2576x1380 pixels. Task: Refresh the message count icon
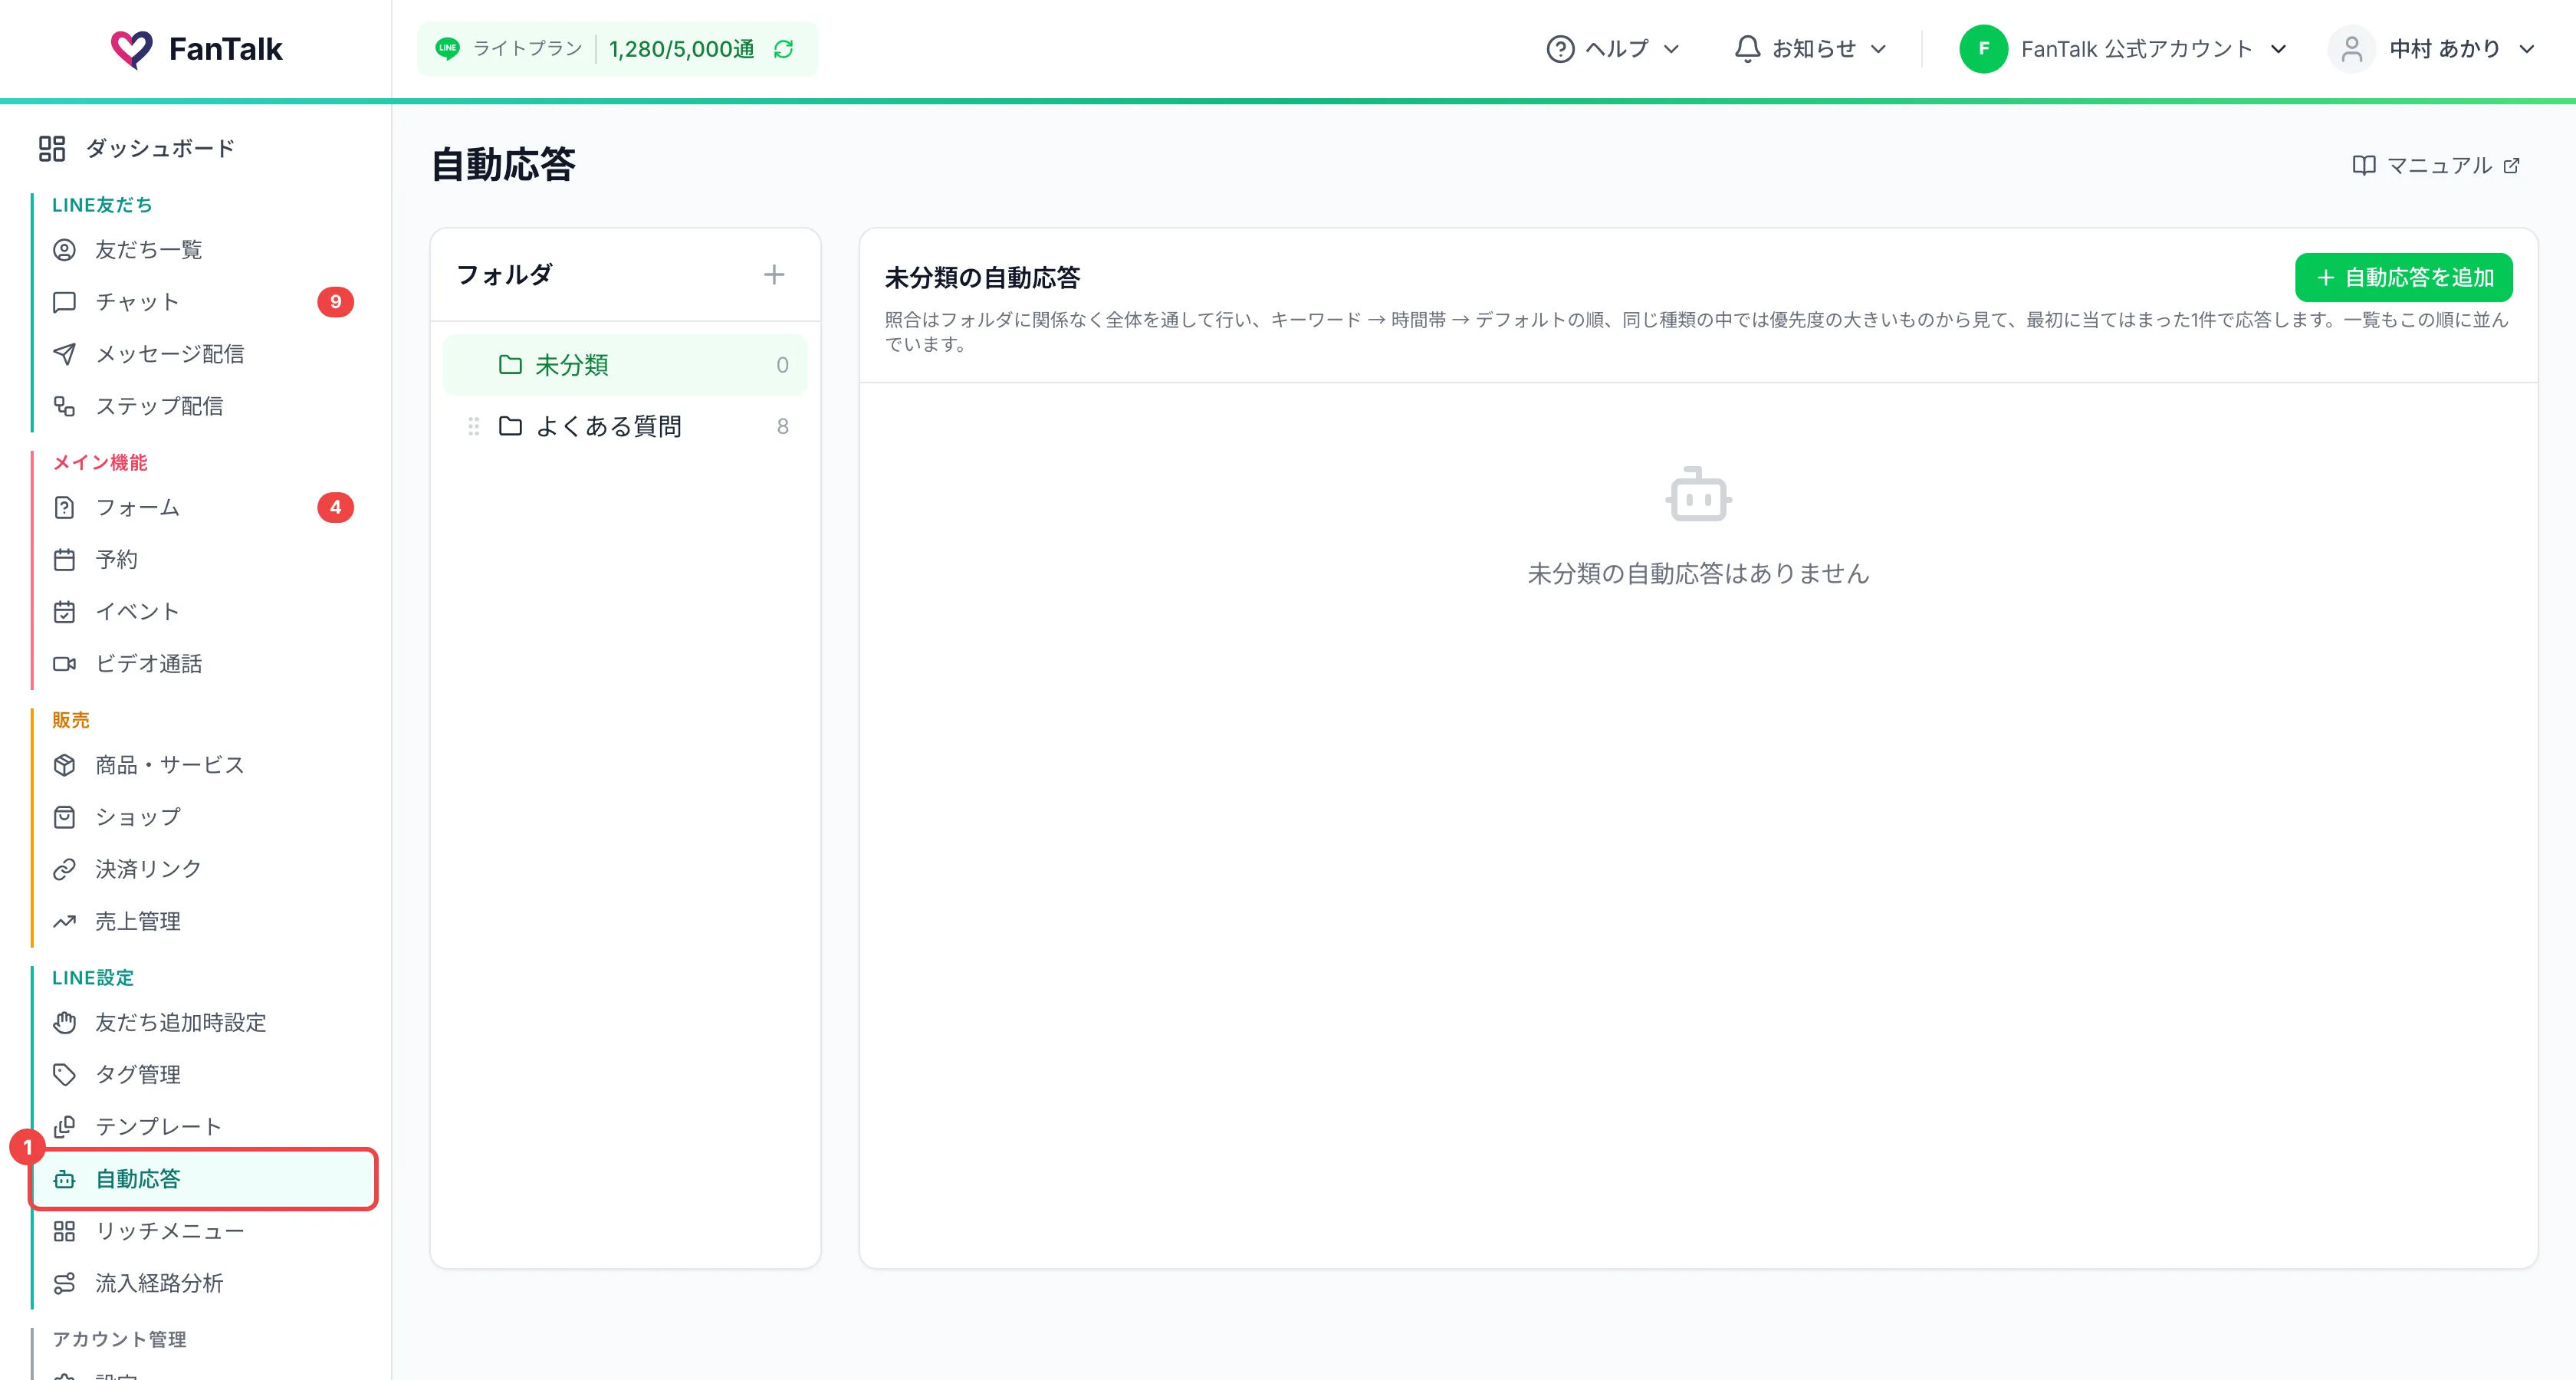784,49
